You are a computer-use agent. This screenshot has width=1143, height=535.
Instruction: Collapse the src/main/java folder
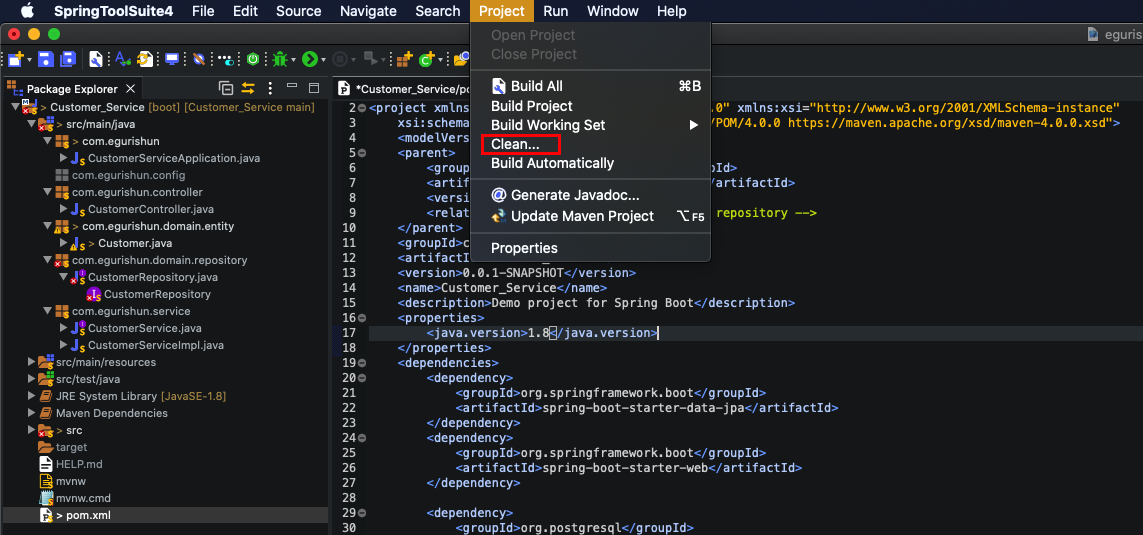[x=31, y=124]
